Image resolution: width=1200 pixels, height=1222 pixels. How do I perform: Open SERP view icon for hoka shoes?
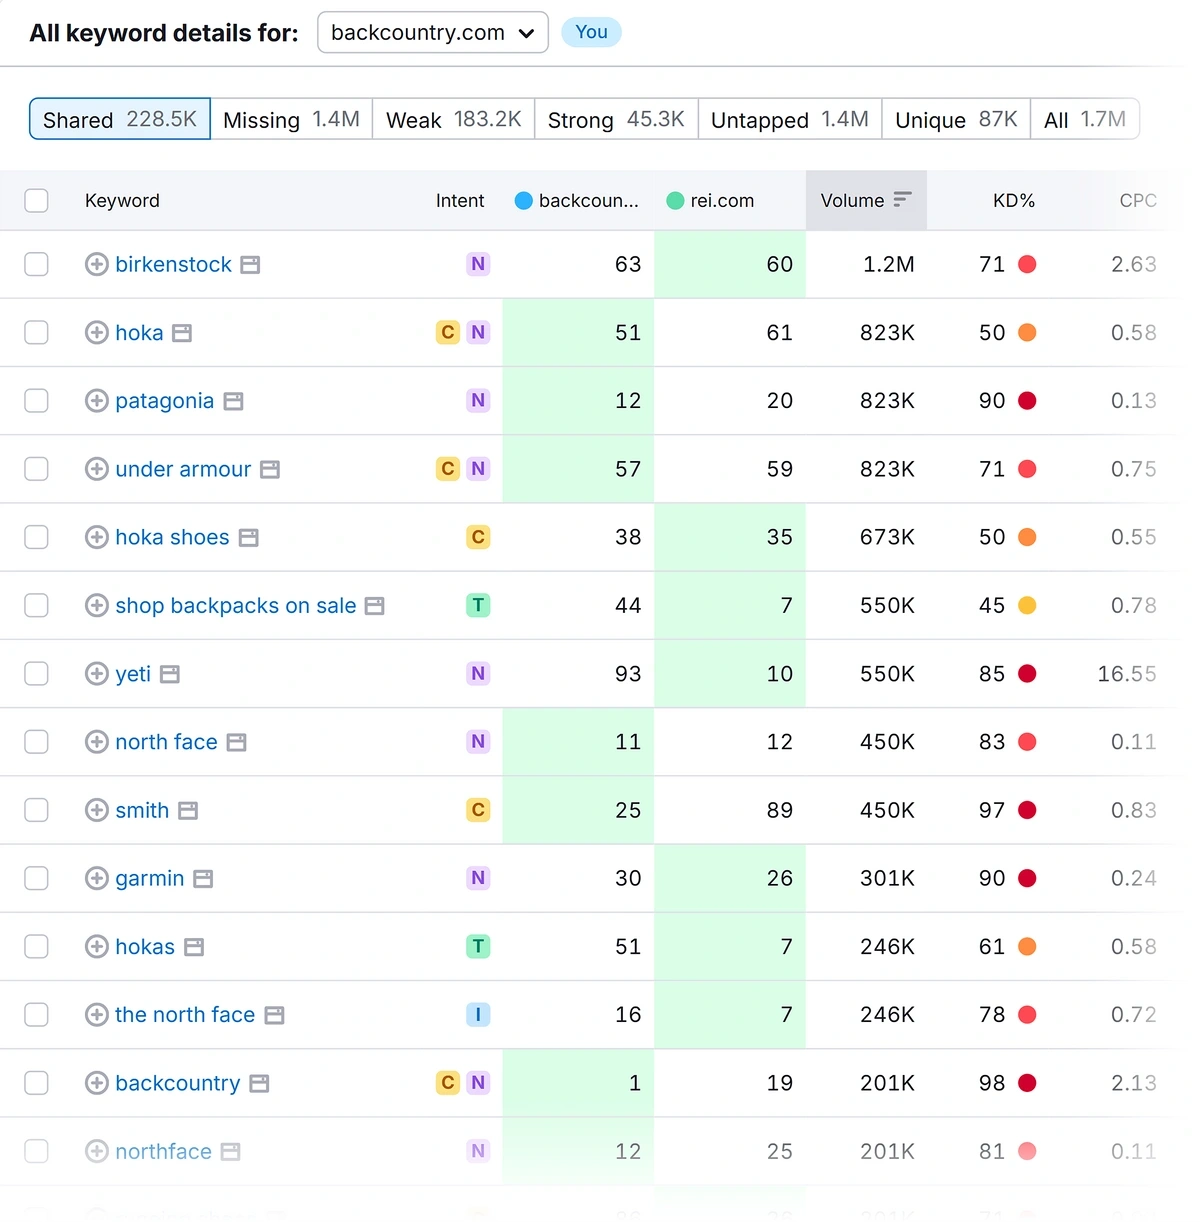click(x=249, y=538)
